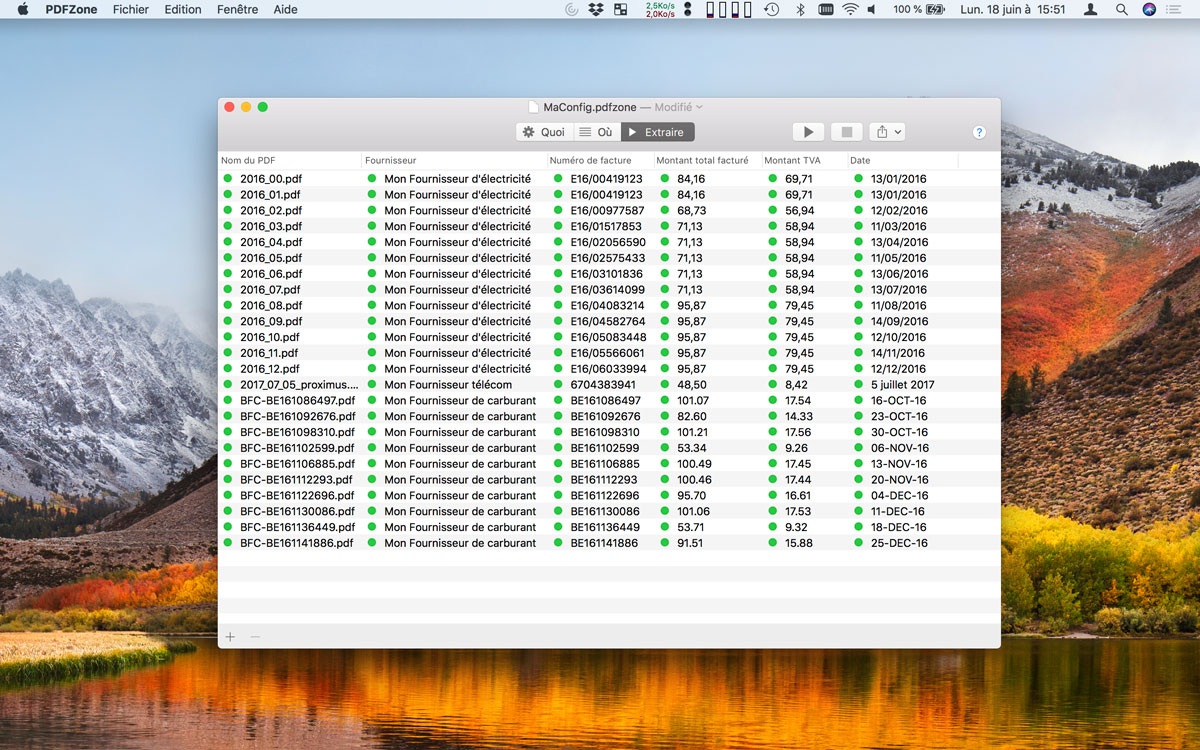Open Spotlight search magnifier
The height and width of the screenshot is (750, 1200).
tap(1121, 9)
